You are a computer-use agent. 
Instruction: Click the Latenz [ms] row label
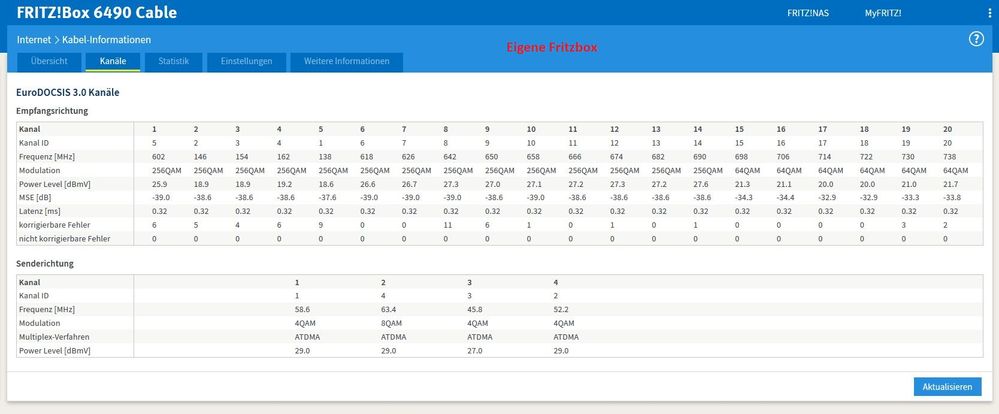tap(38, 211)
